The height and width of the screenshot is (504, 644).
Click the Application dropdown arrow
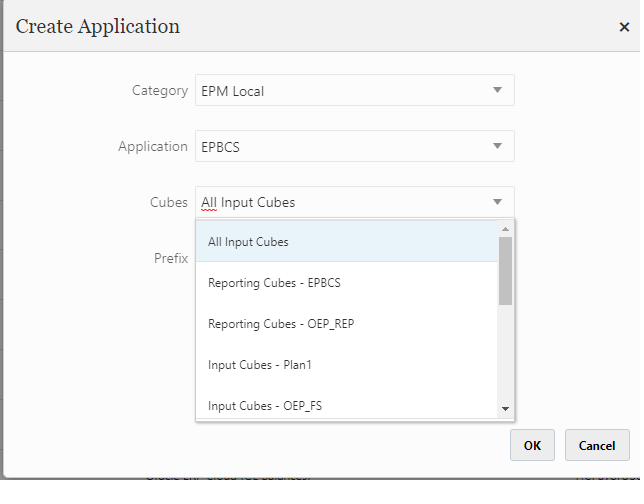point(497,146)
